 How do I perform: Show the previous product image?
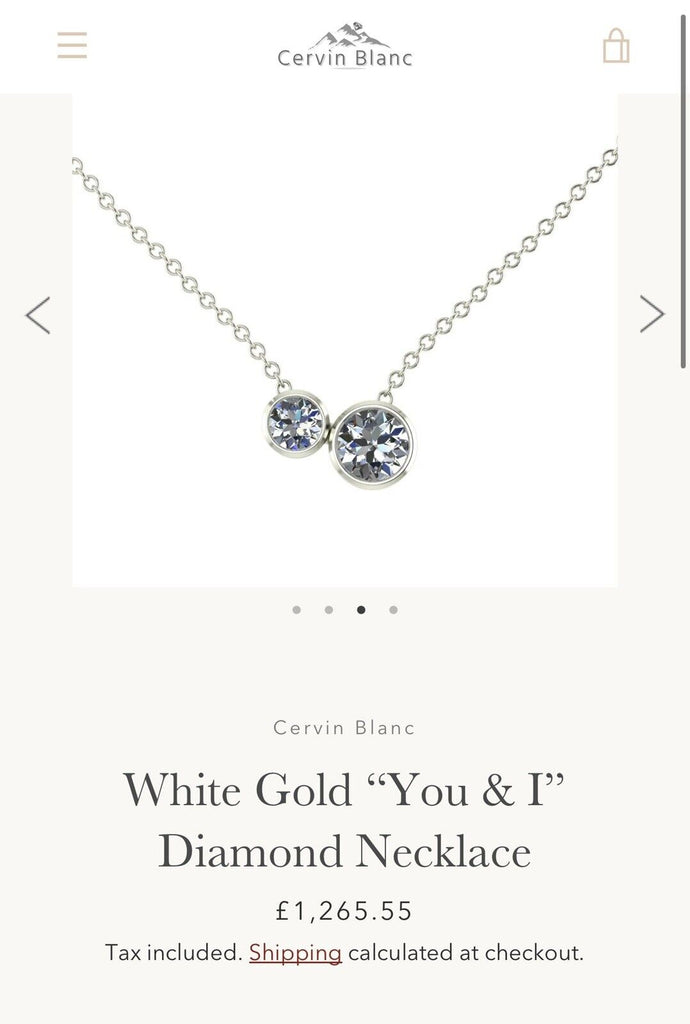[x=38, y=315]
